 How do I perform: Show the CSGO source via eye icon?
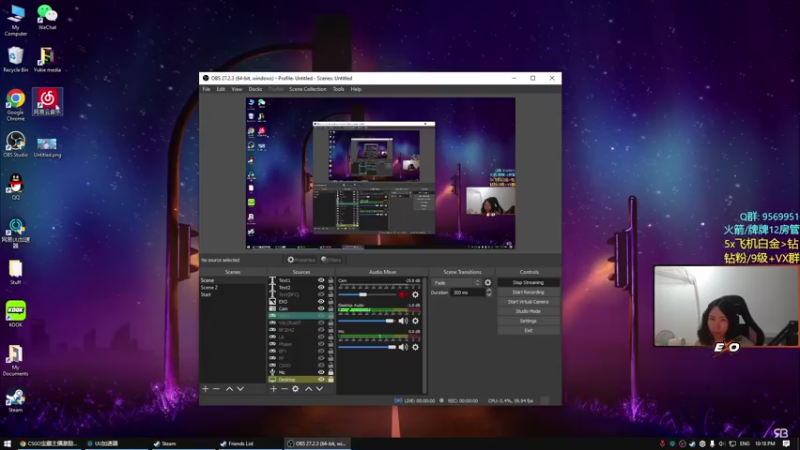coord(321,365)
